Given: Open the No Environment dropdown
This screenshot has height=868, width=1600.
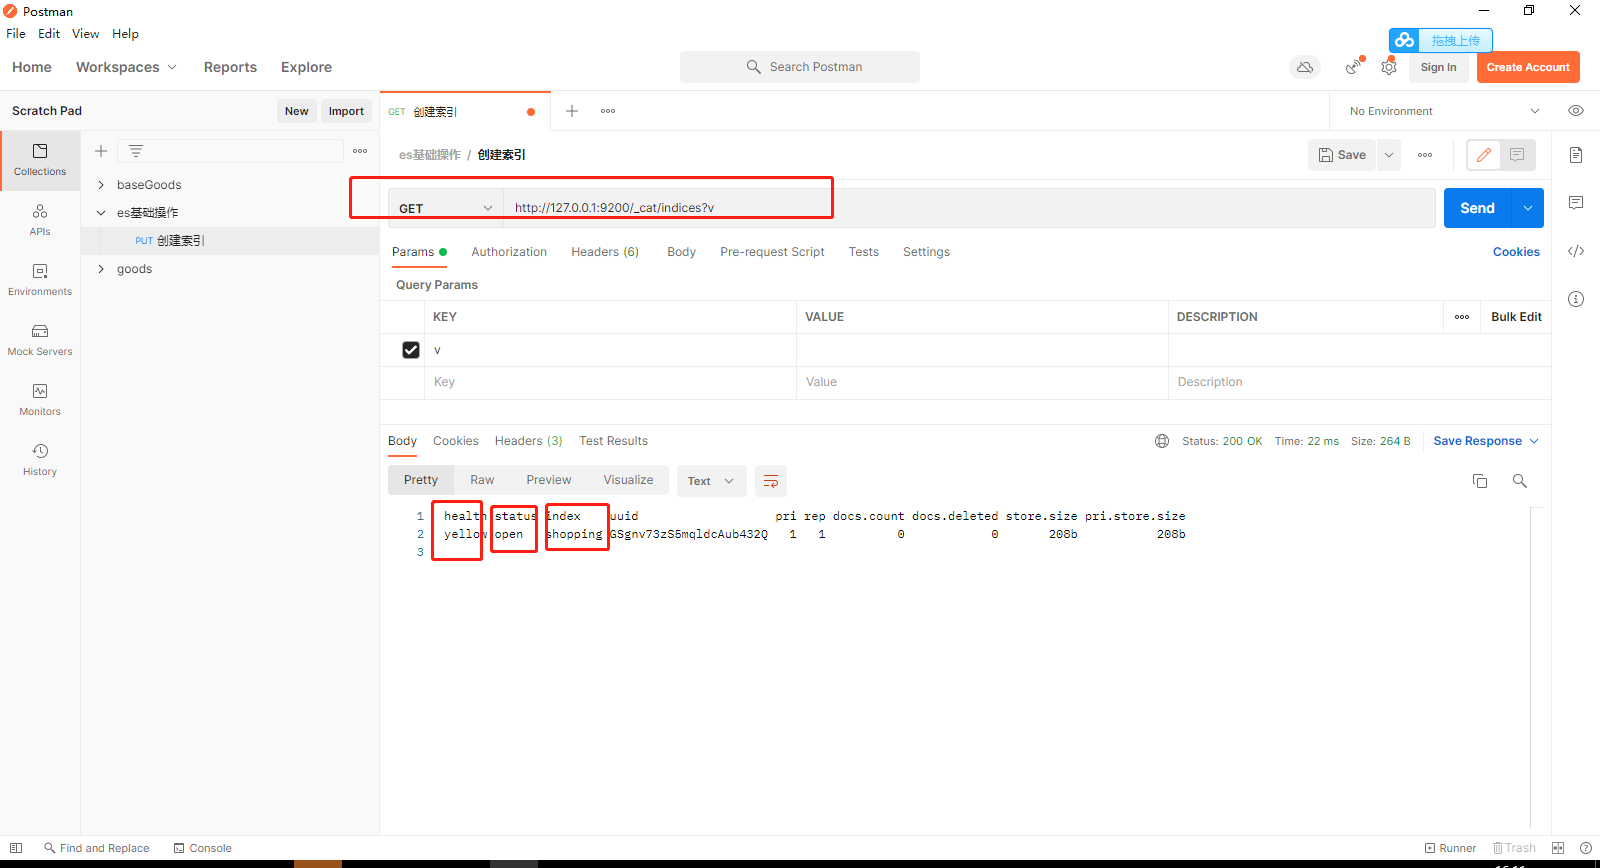Looking at the screenshot, I should click(1444, 111).
